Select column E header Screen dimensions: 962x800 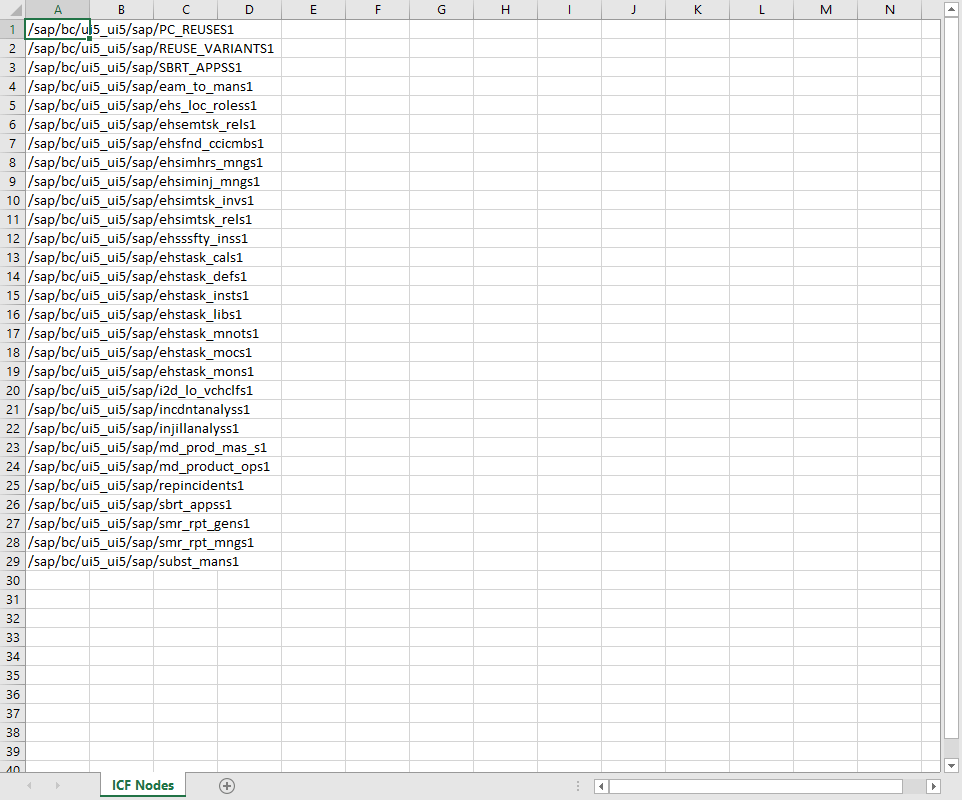click(x=314, y=10)
